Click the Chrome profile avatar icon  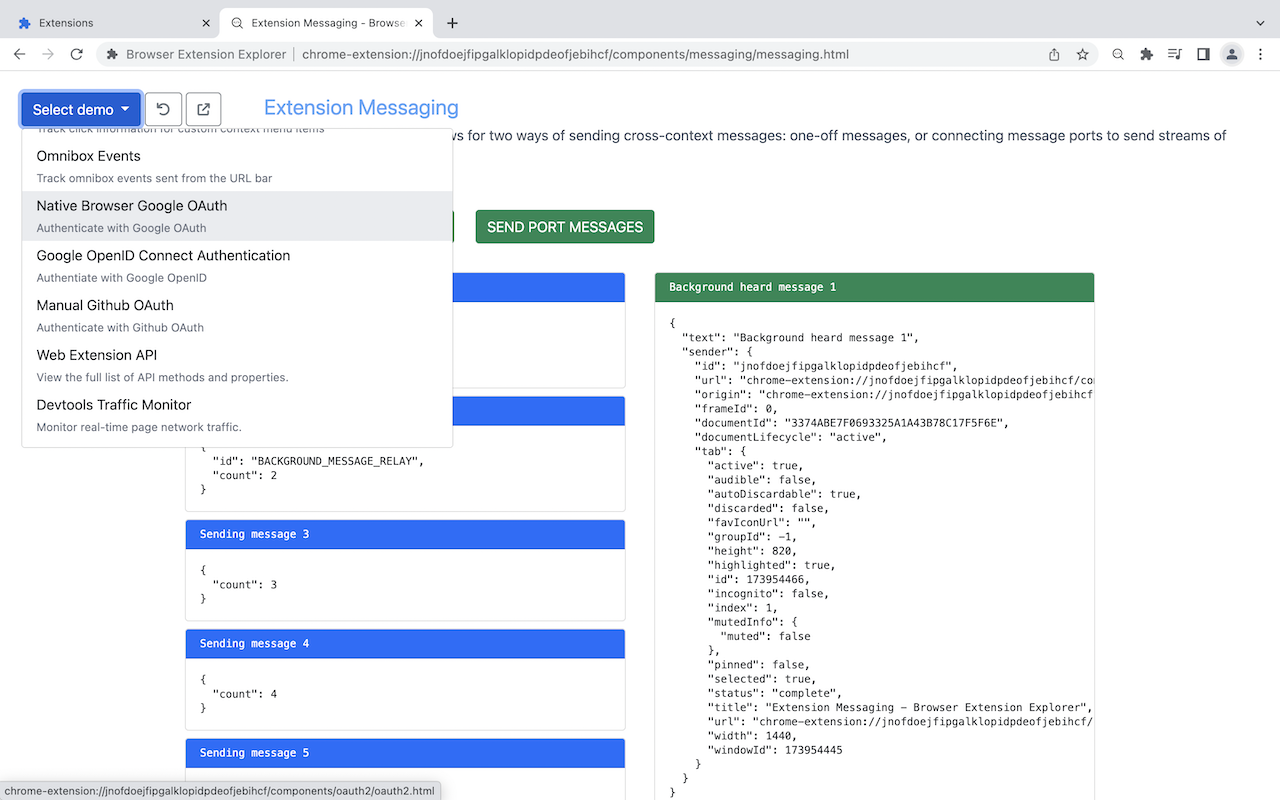click(x=1231, y=54)
